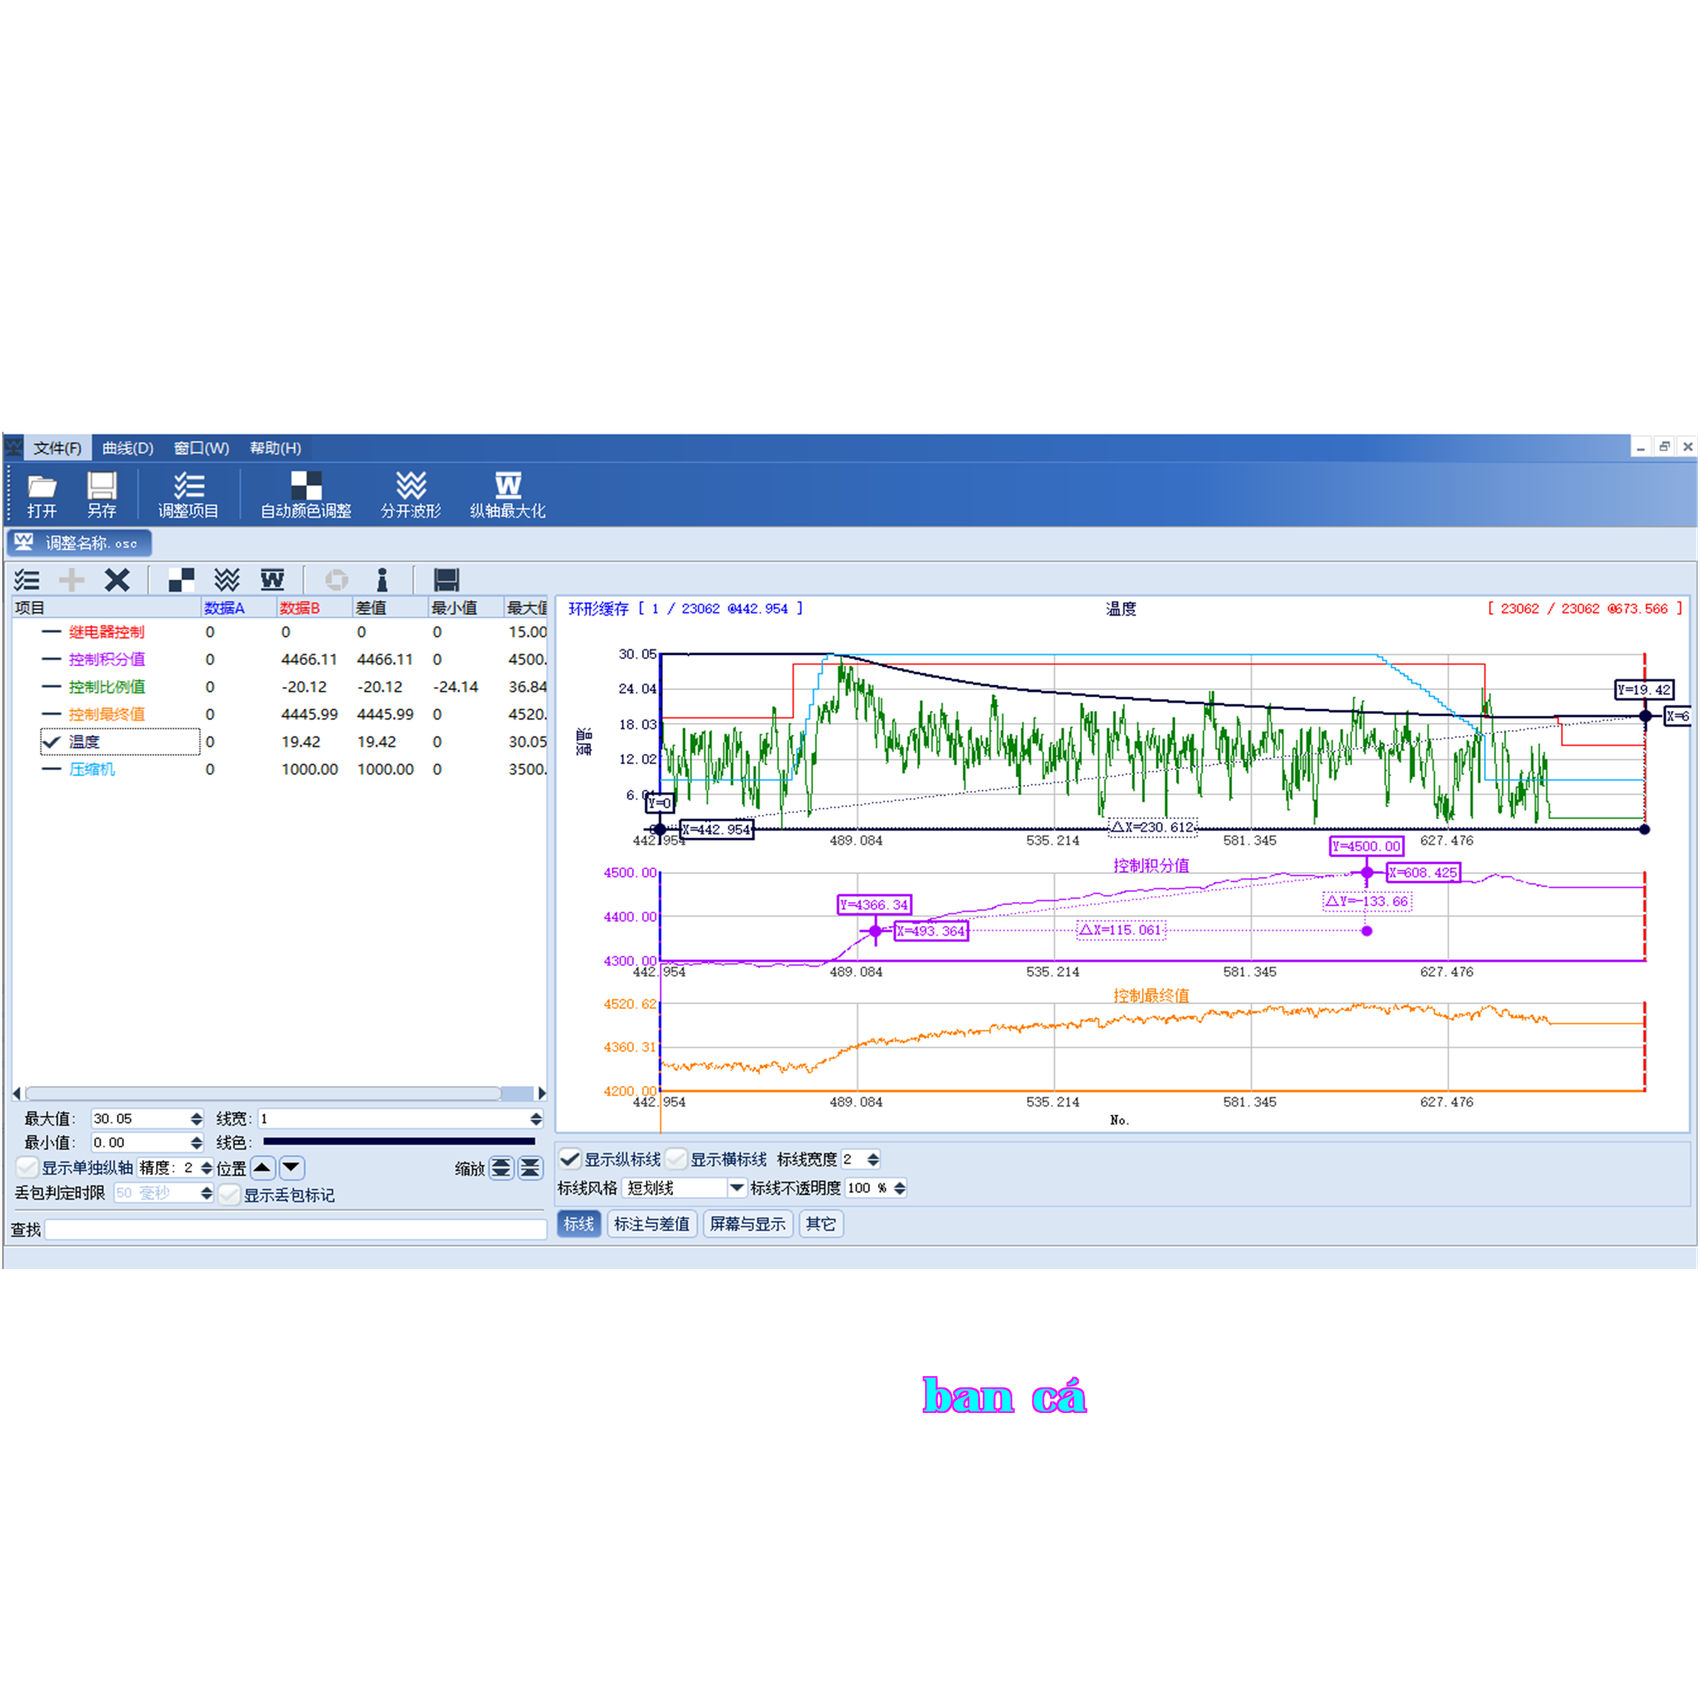Click the info 'i' icon in panel
The image size is (1700, 1700).
(382, 580)
